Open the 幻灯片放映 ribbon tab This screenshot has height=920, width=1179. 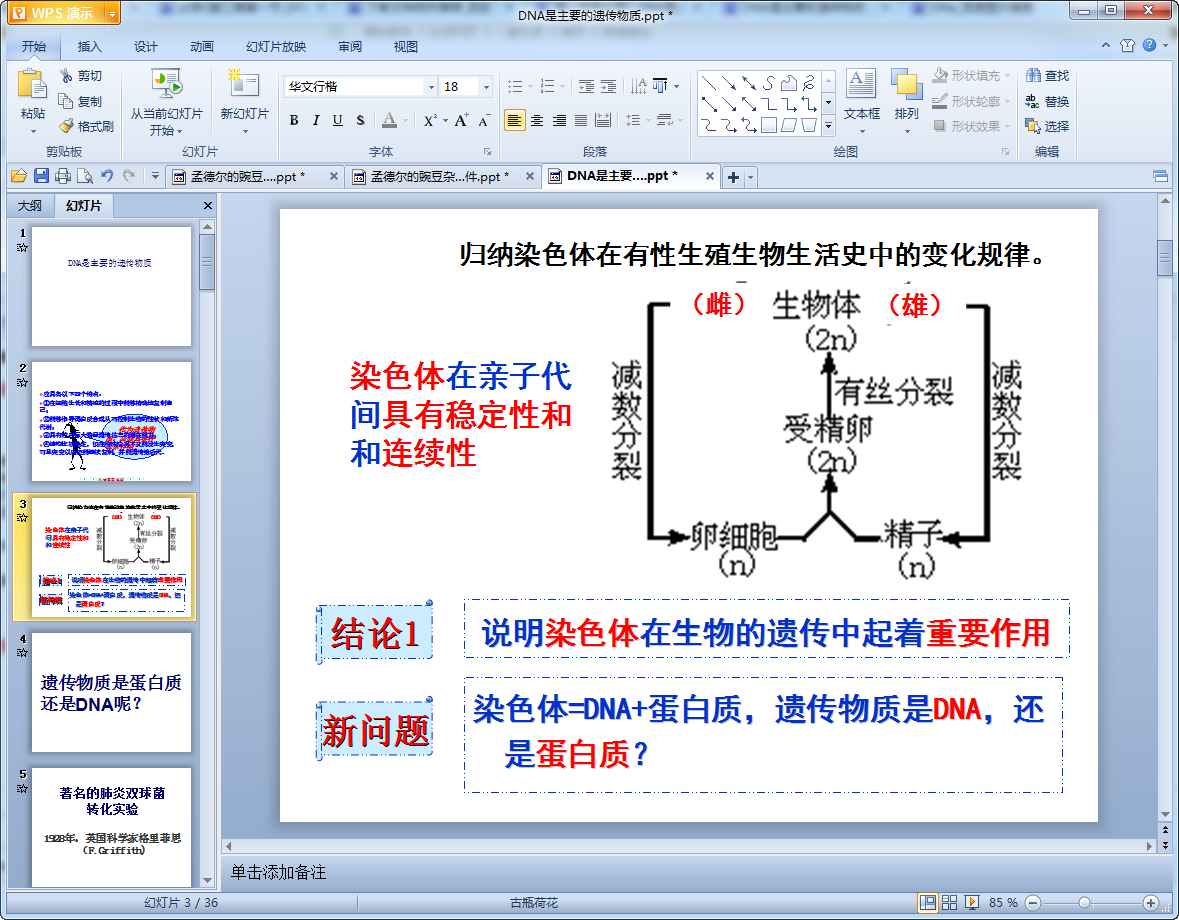tap(276, 47)
